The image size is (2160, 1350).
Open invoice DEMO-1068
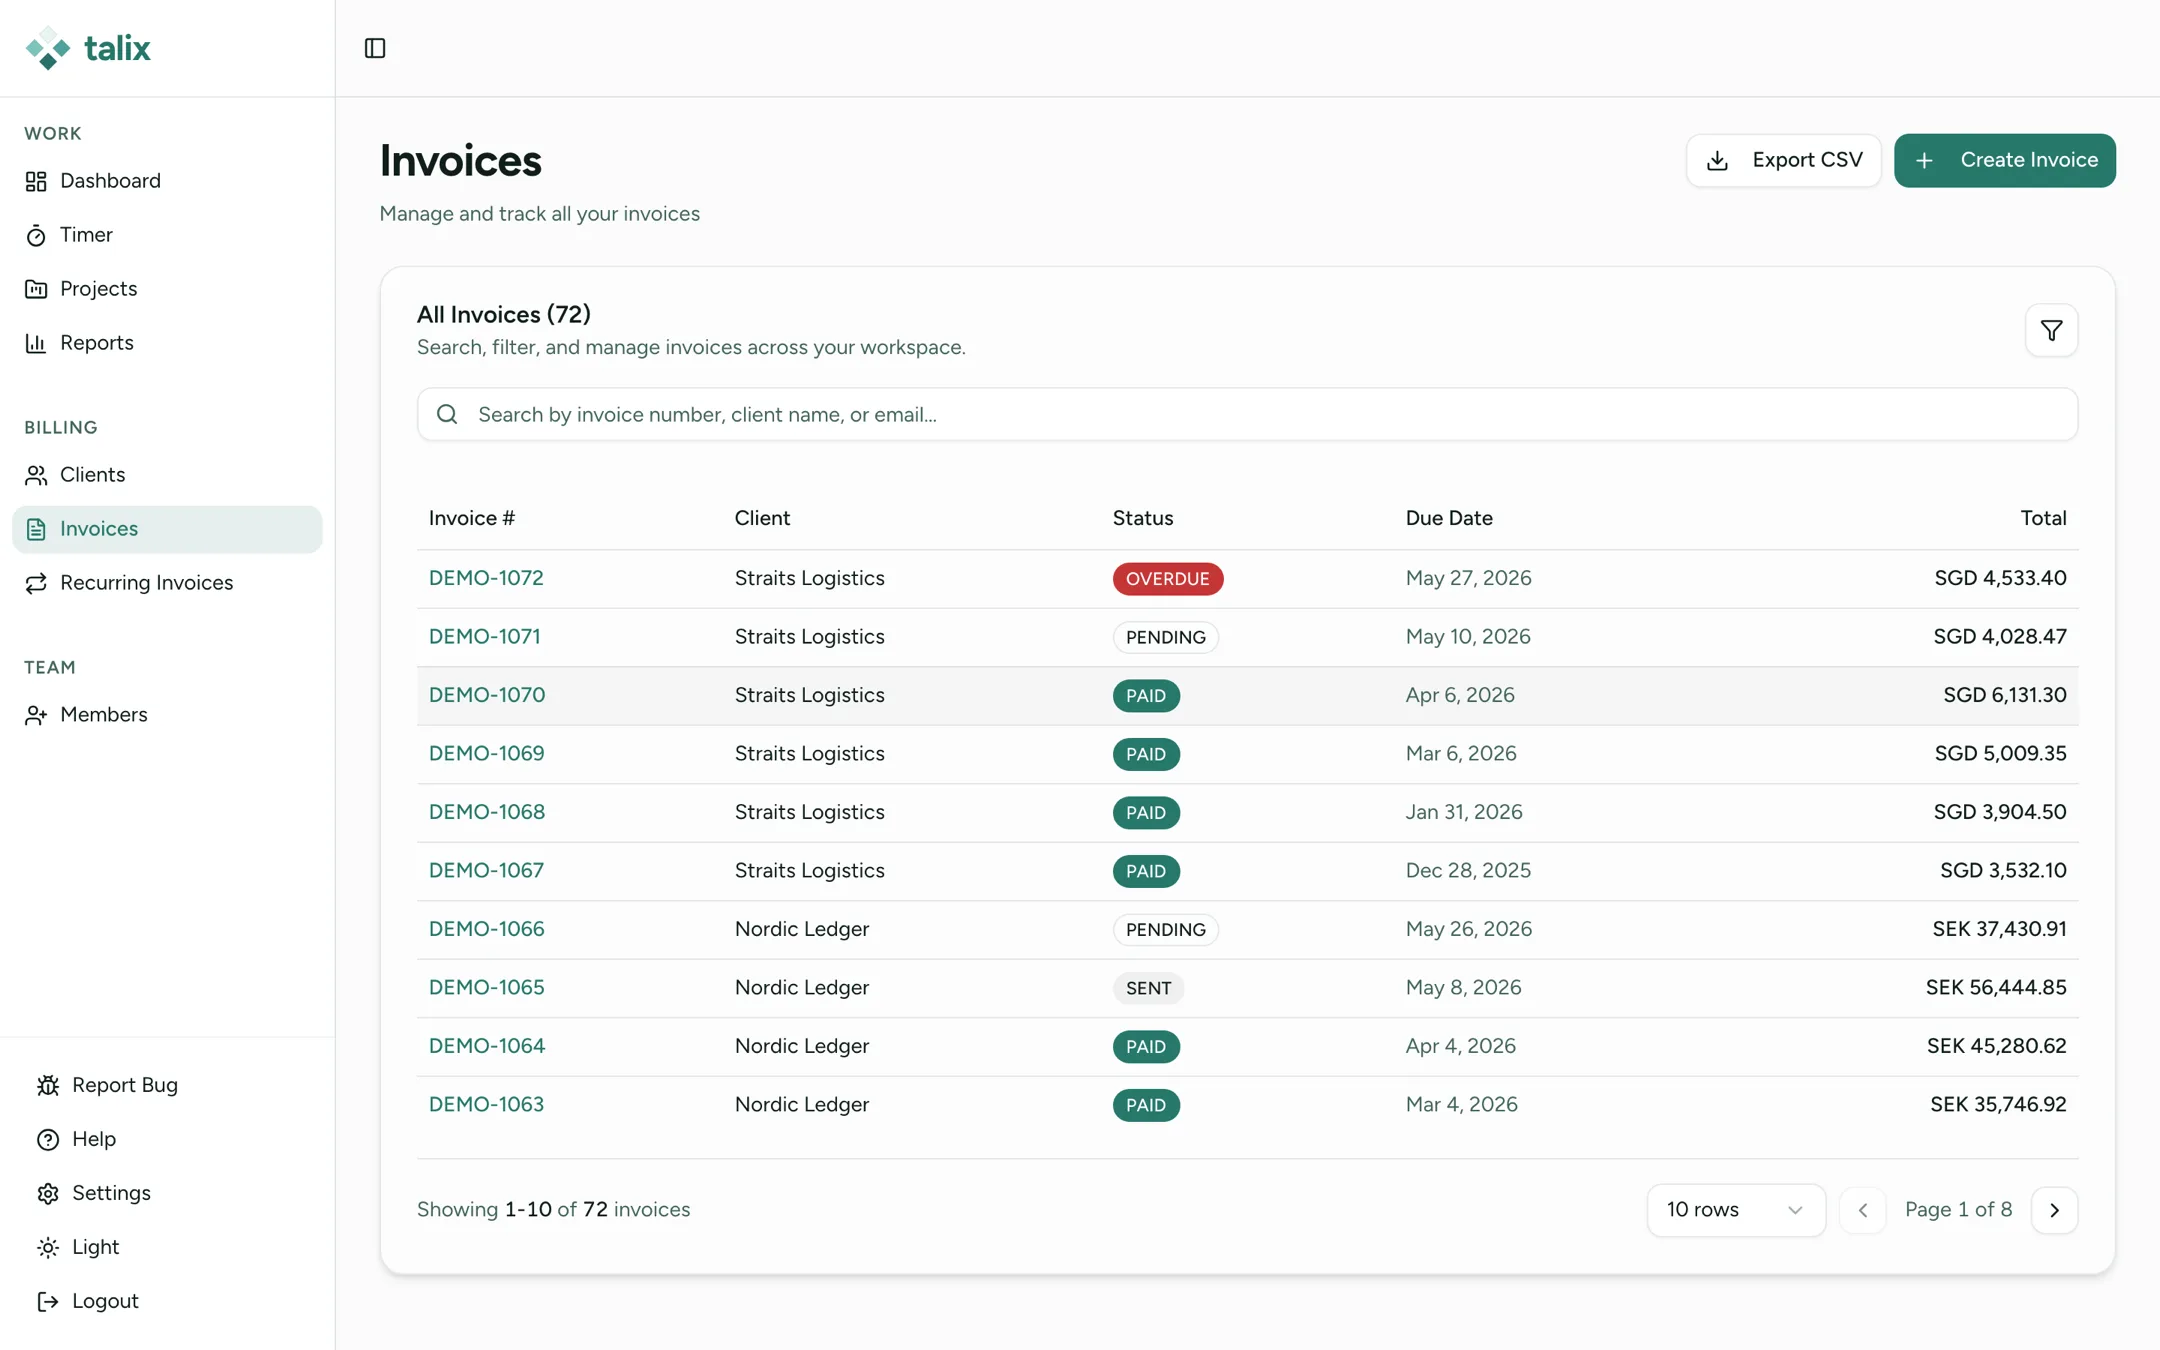[x=487, y=812]
